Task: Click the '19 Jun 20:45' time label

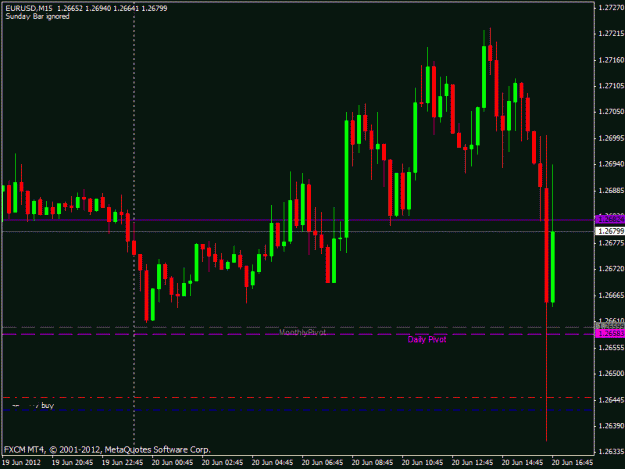Action: 72,462
